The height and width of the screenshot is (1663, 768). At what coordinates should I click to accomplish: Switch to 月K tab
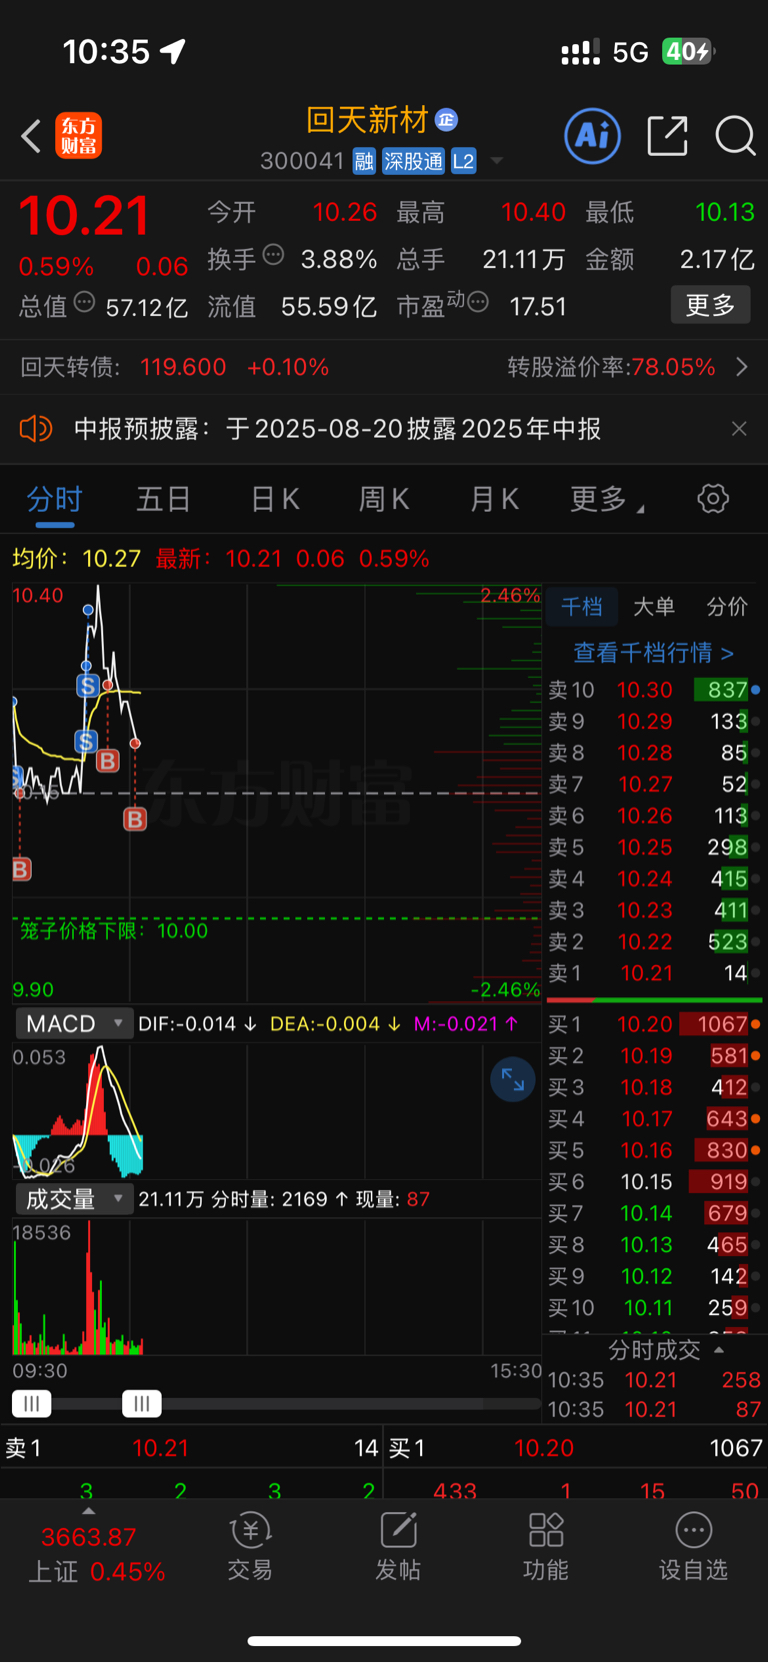tap(494, 499)
